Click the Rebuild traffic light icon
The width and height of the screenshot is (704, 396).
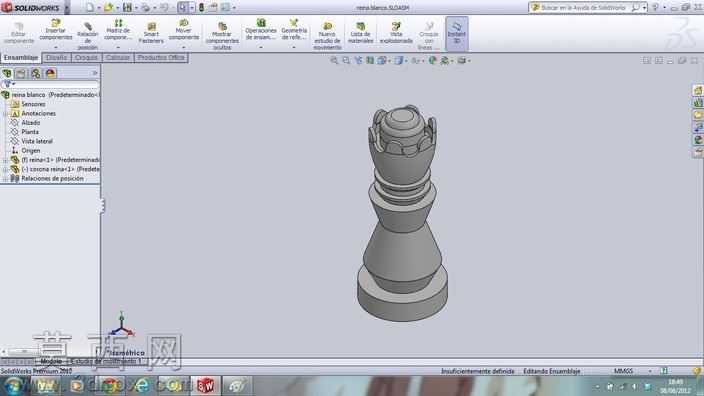(x=201, y=7)
